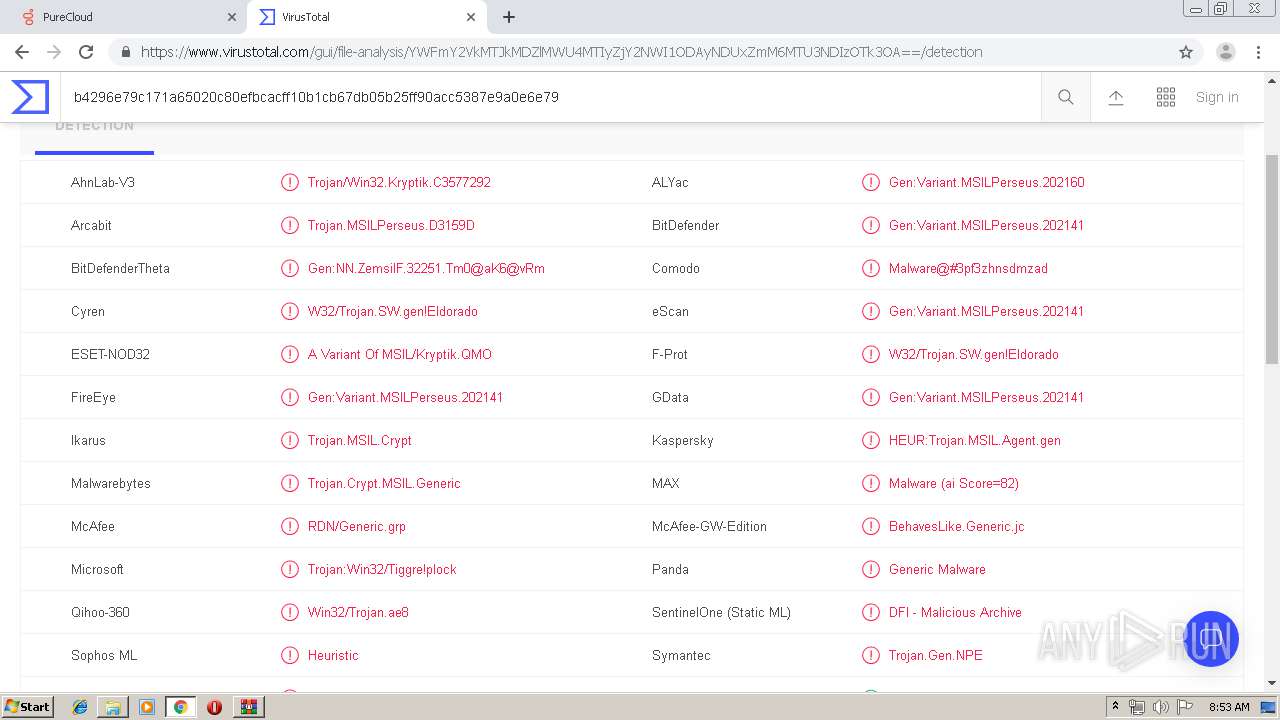Select Gen:Variant.MSILPerseus.202160 text
The height and width of the screenshot is (720, 1280).
point(986,182)
